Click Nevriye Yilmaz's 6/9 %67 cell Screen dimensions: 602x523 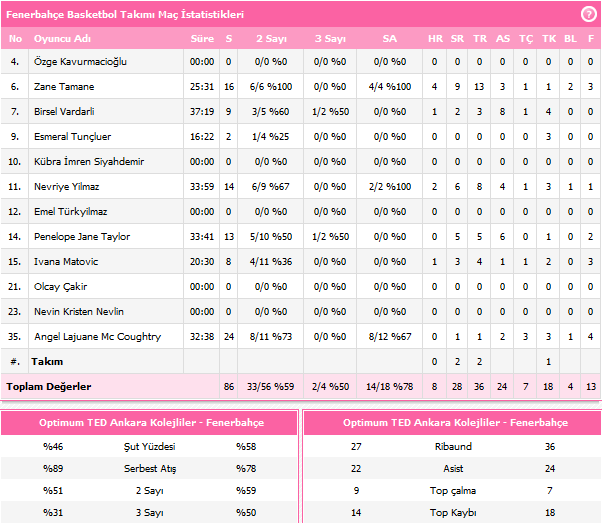(271, 186)
